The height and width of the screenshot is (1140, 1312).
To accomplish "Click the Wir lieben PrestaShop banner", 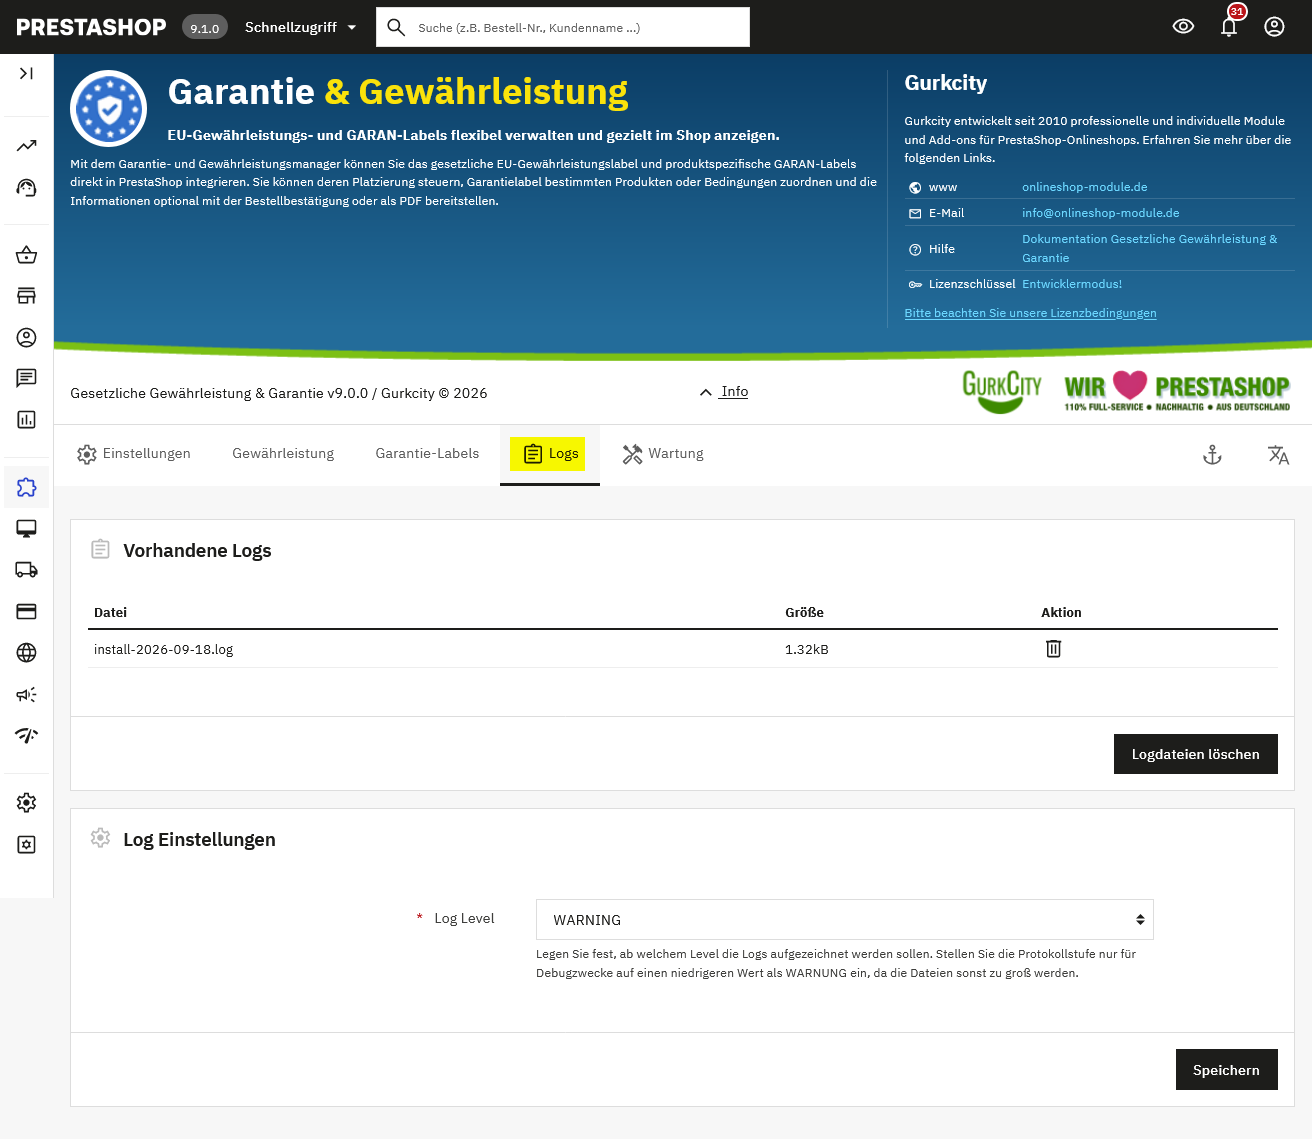I will click(x=1177, y=391).
